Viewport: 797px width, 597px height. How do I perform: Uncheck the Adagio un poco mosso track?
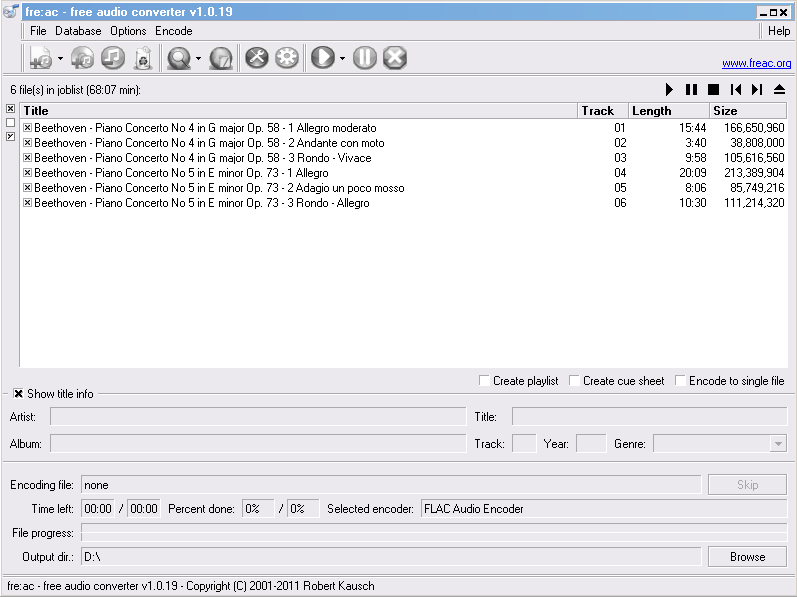click(x=27, y=187)
